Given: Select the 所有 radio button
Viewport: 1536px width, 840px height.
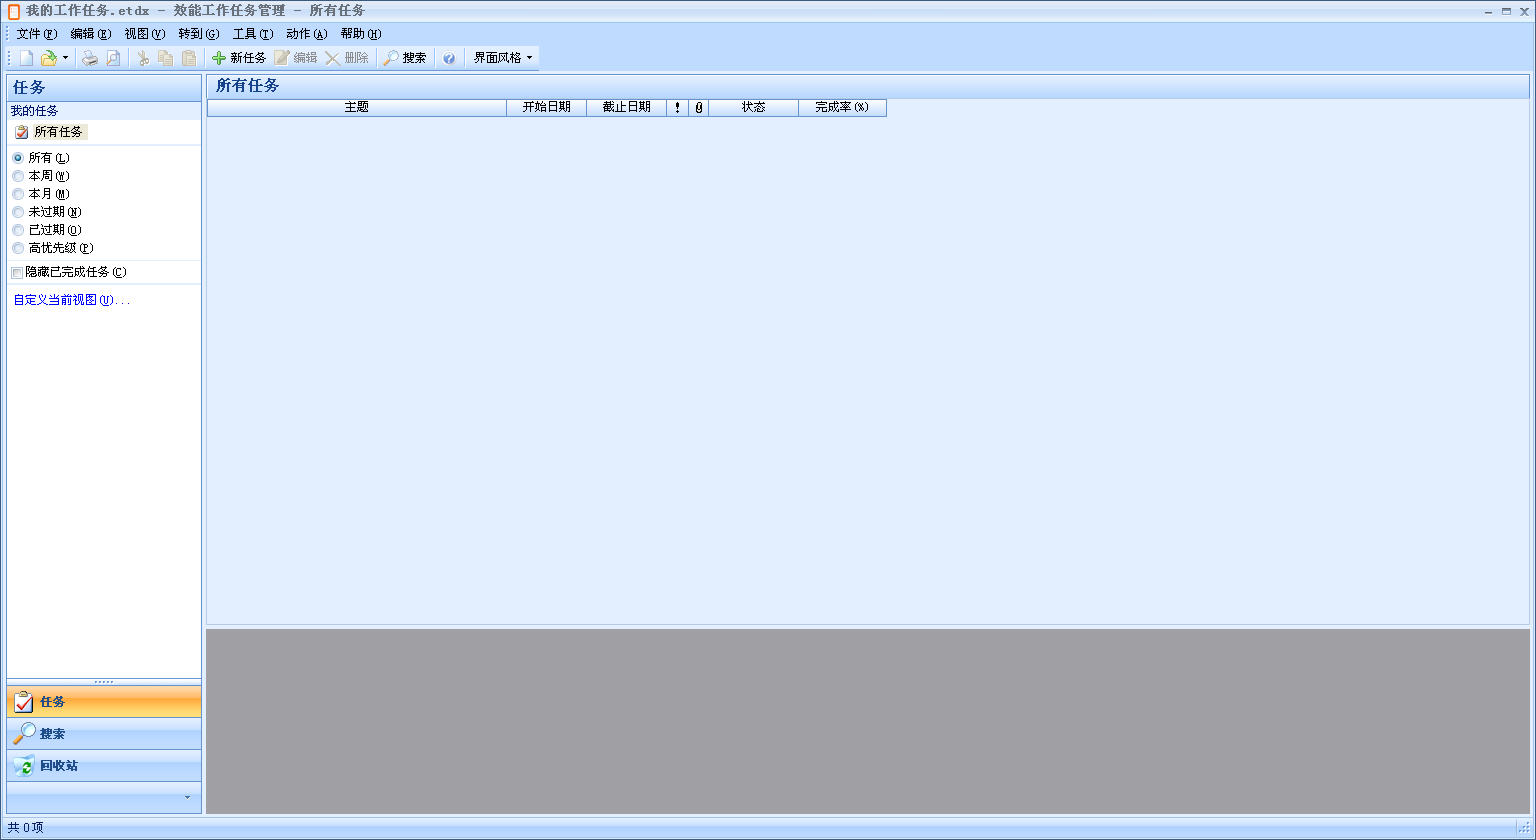Looking at the screenshot, I should [18, 158].
